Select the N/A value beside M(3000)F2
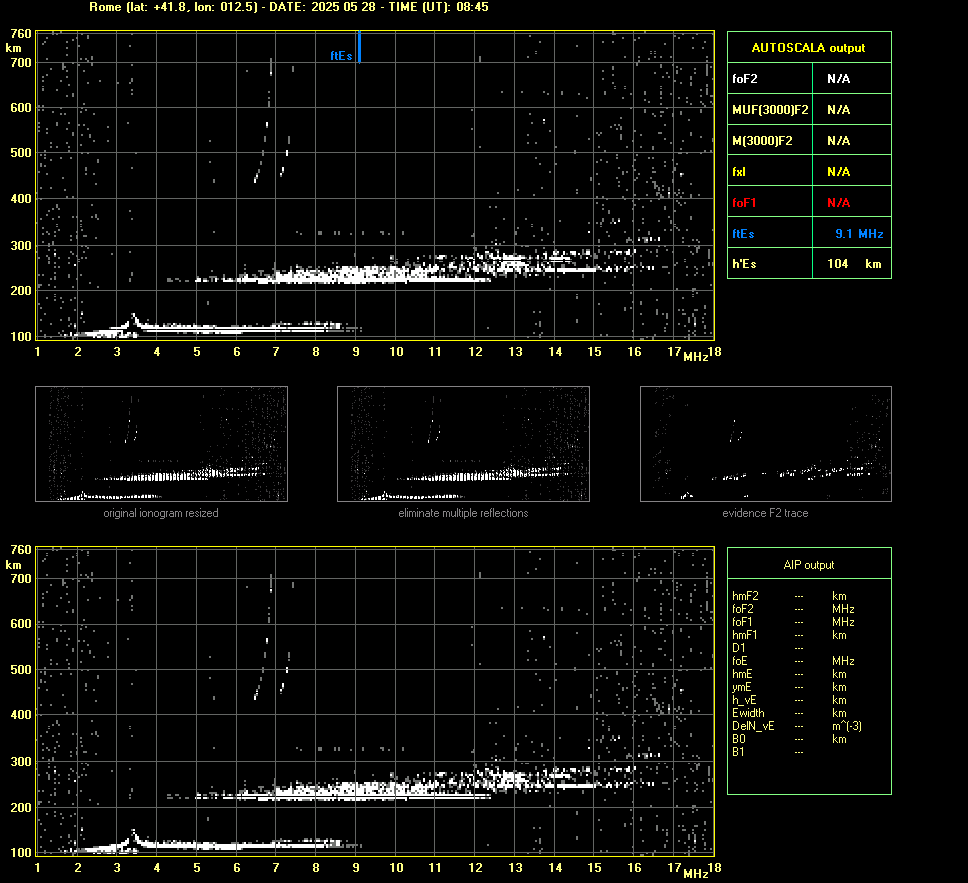 (838, 141)
